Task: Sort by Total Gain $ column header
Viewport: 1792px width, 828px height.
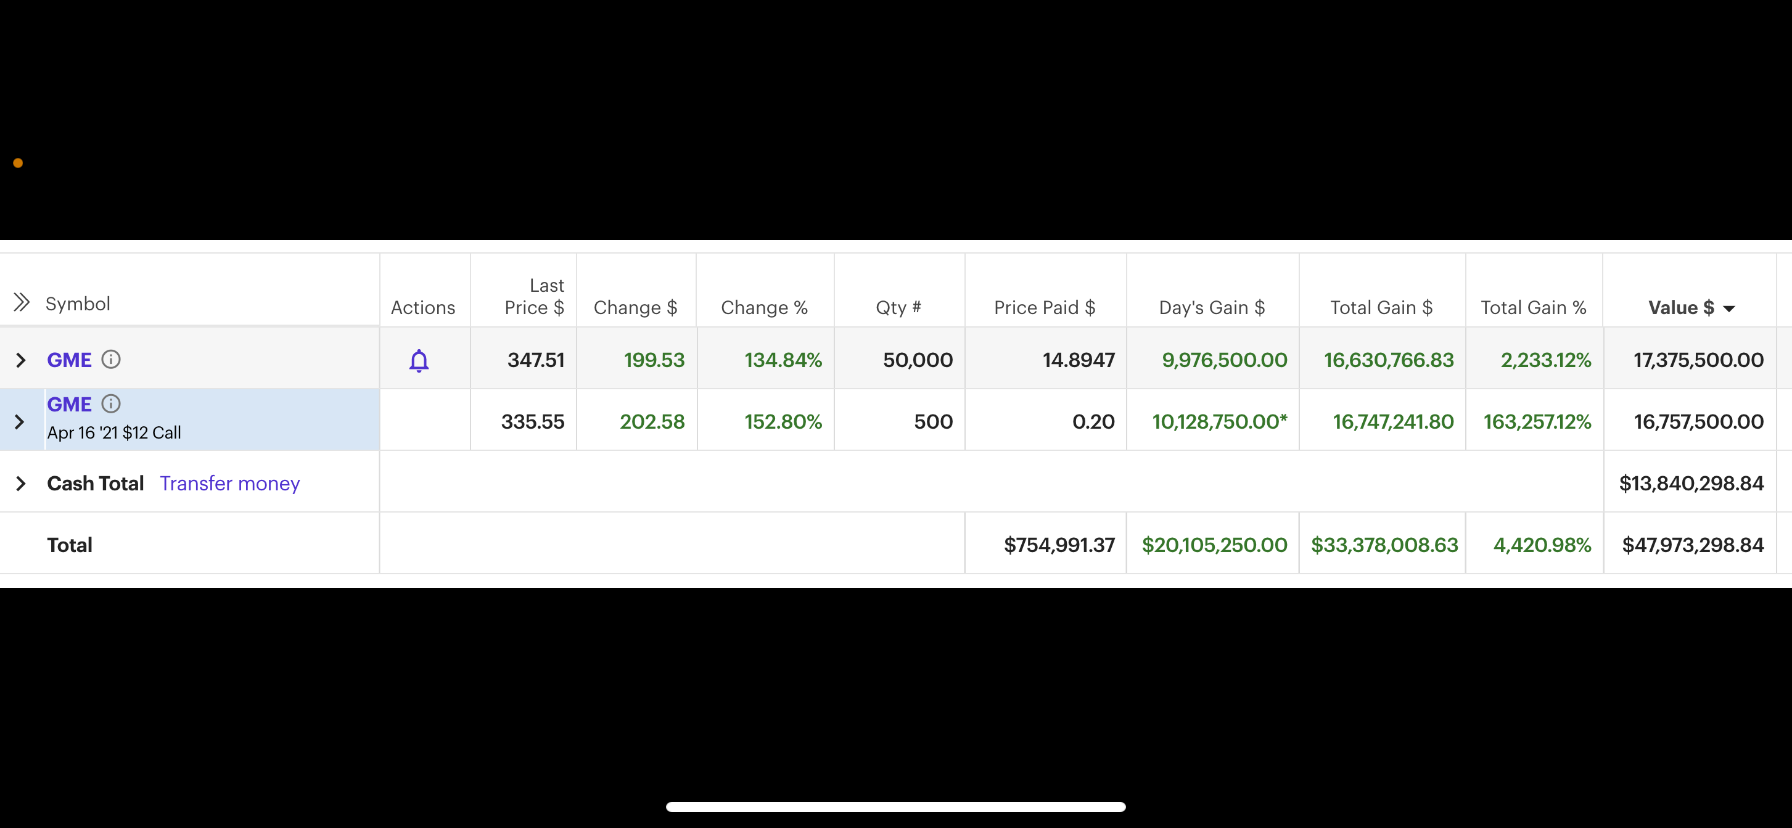Action: click(x=1381, y=308)
